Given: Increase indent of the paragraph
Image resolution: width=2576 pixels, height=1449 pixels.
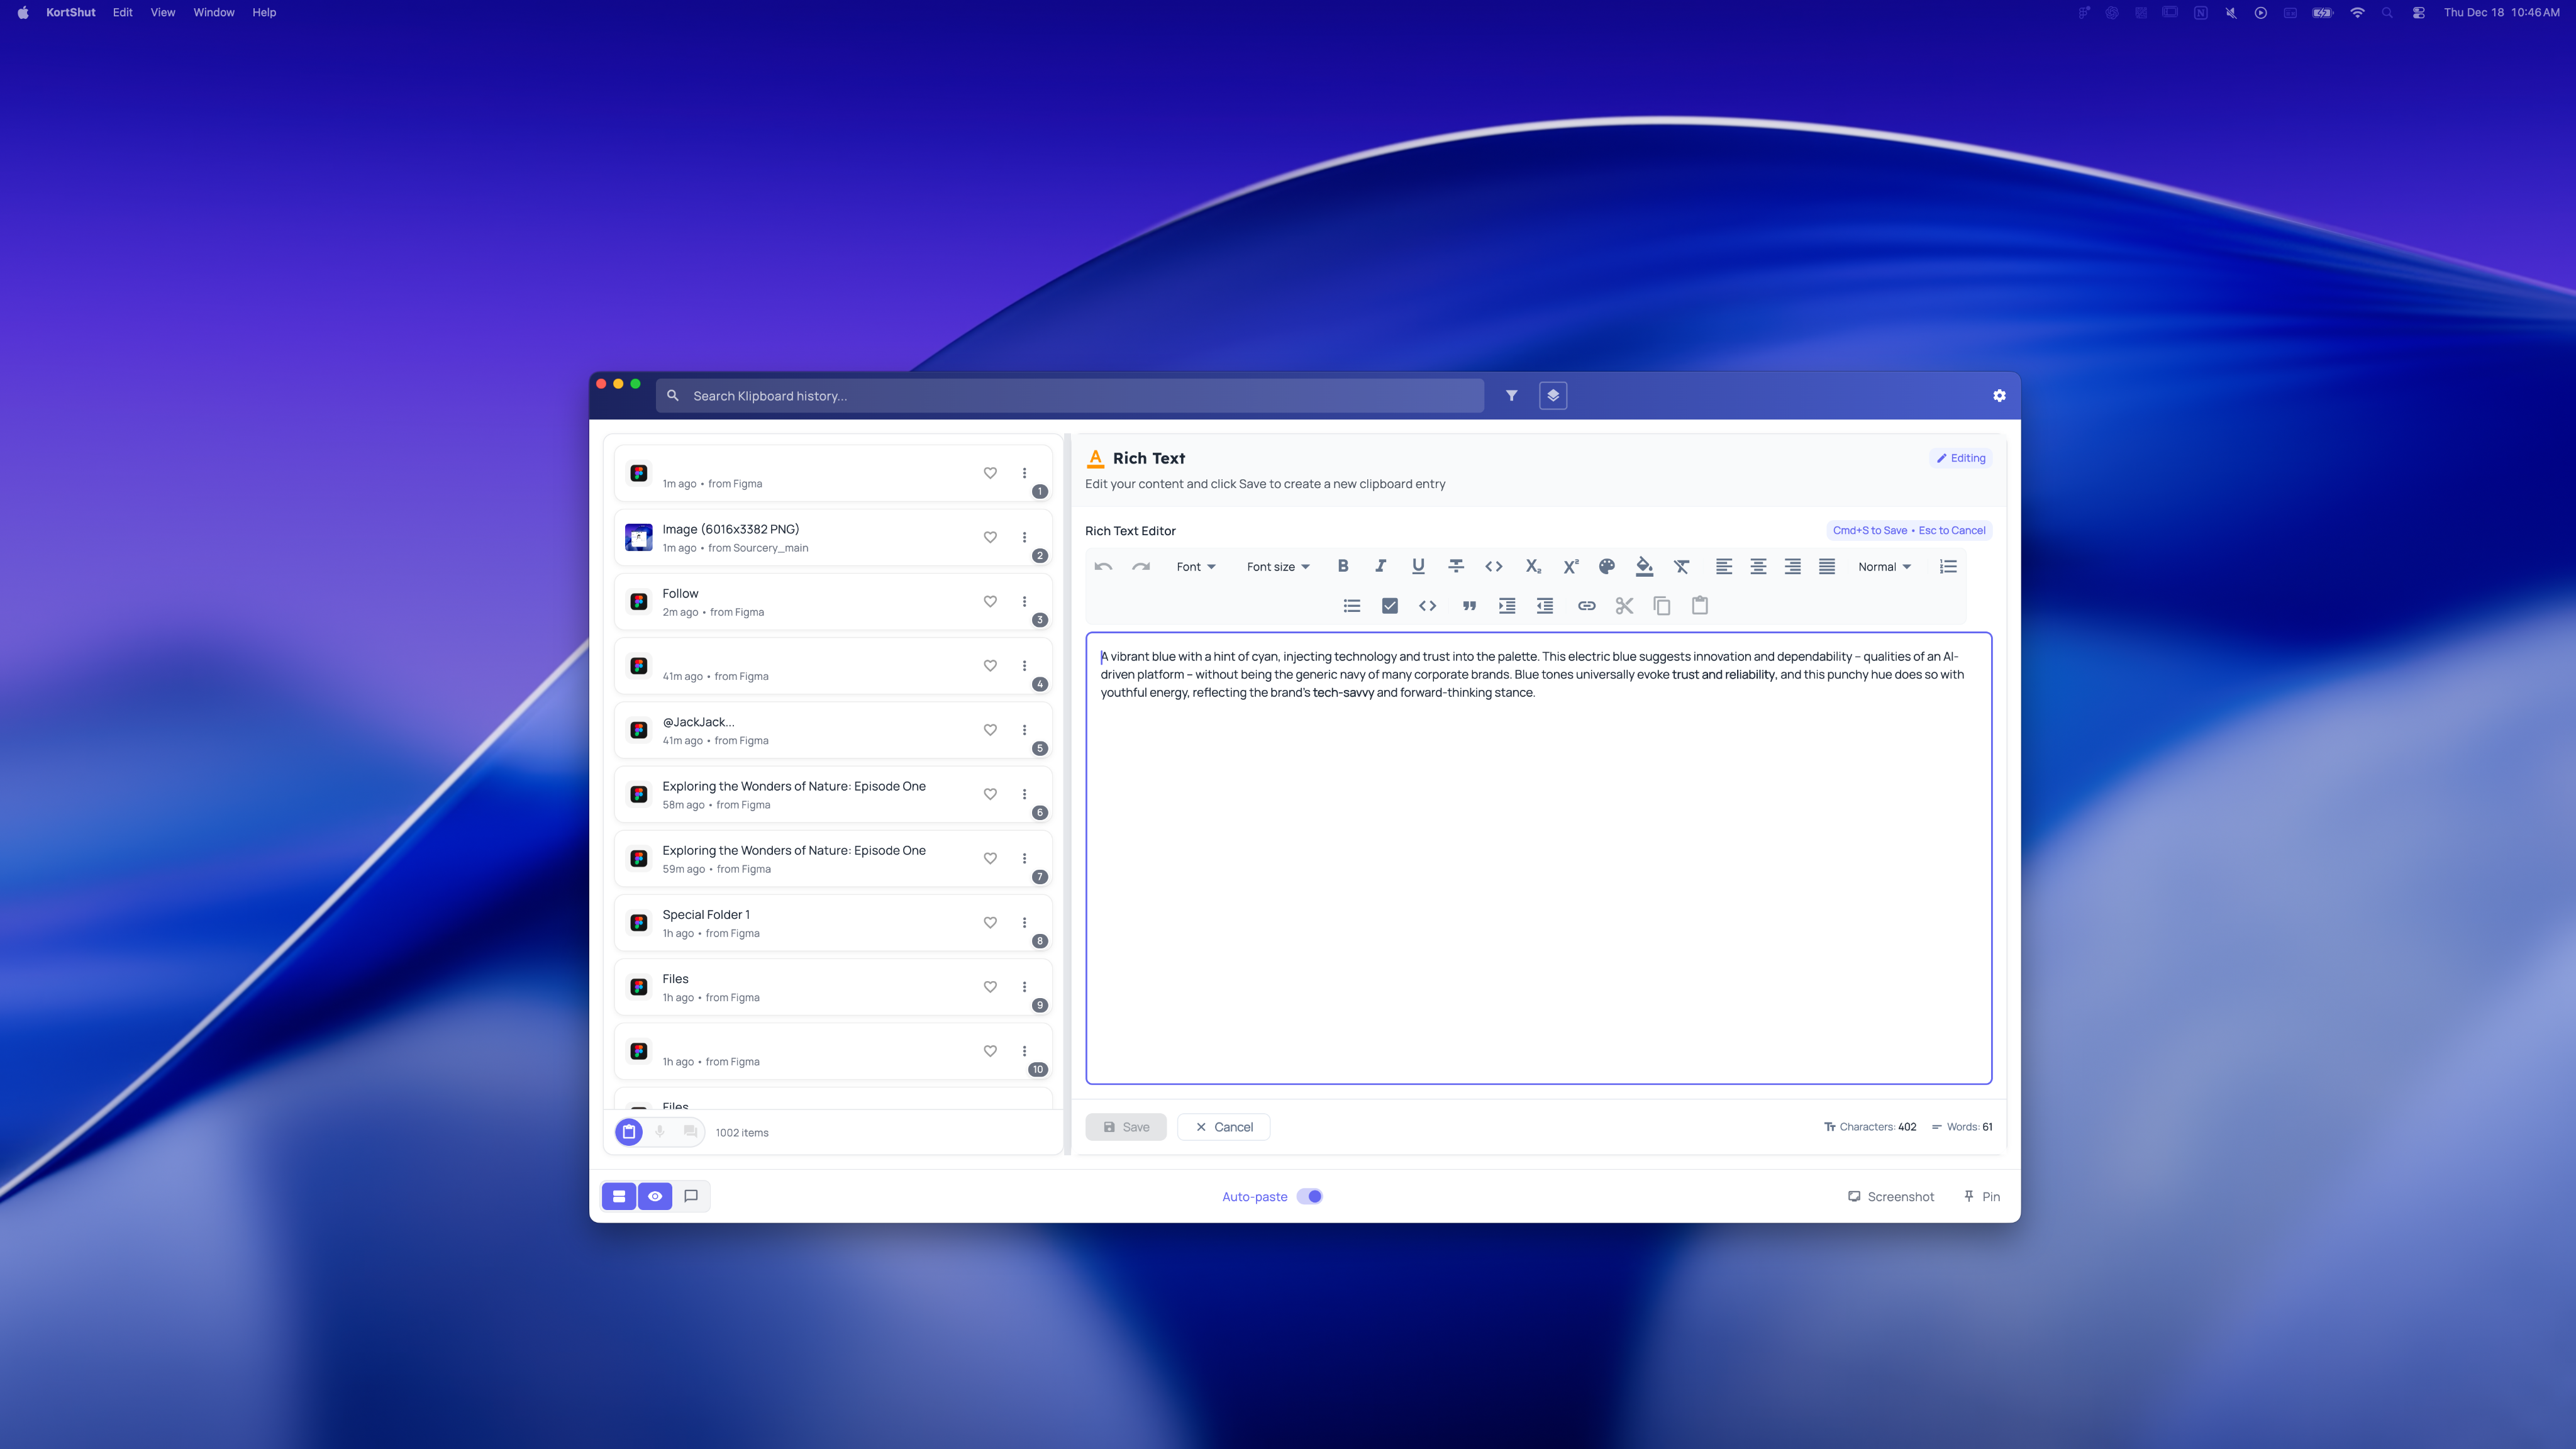Looking at the screenshot, I should click(x=1507, y=606).
